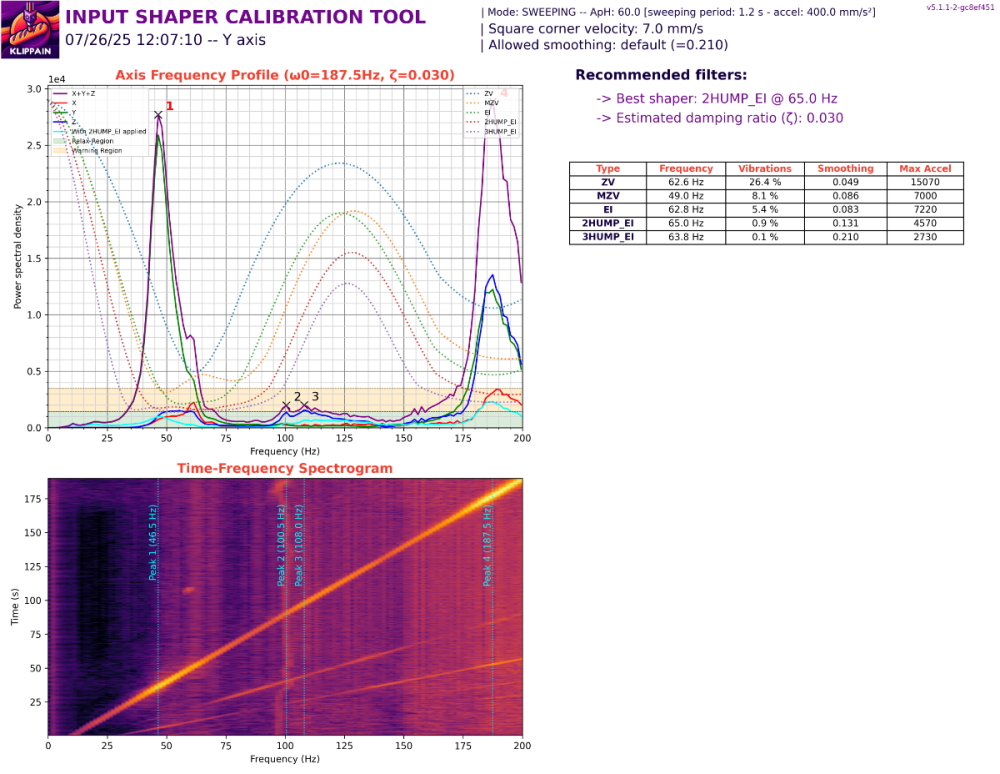This screenshot has height=774, width=1000.
Task: Select the '3HUMP_EI' row label in the table
Action: pos(608,237)
